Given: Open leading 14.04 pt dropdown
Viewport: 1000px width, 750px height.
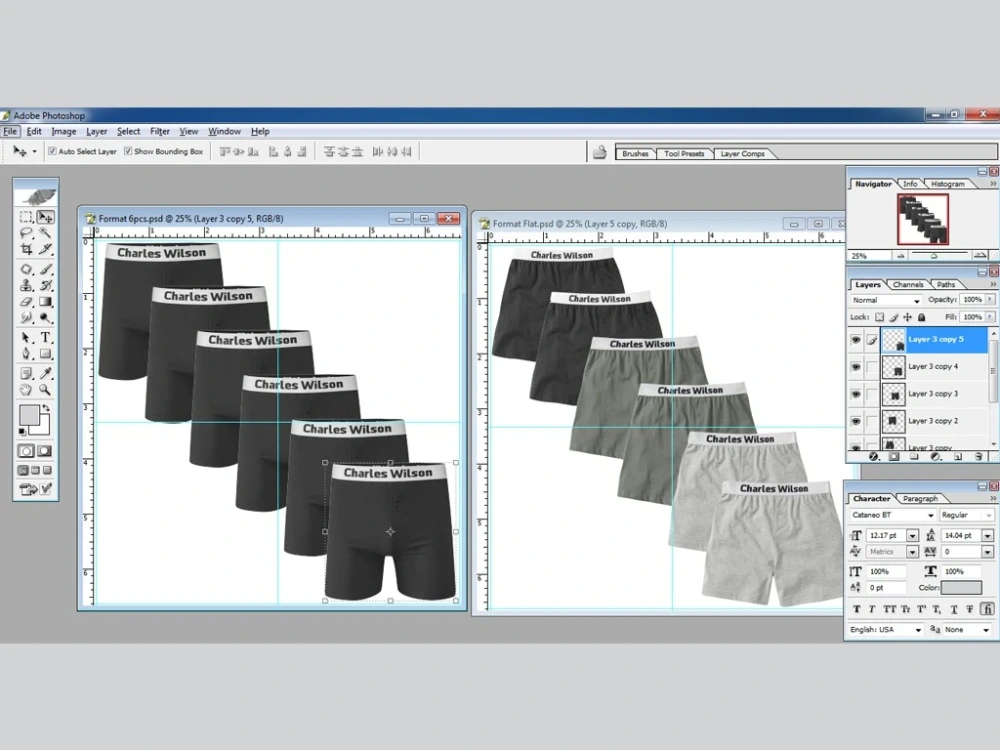Looking at the screenshot, I should [988, 536].
